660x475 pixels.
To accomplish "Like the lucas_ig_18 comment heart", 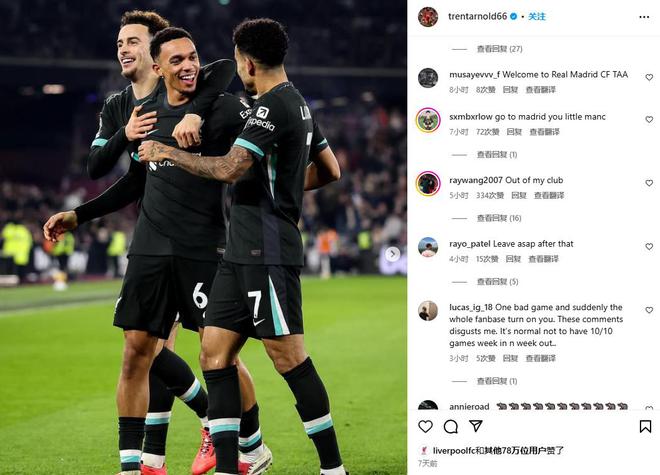I will (649, 310).
